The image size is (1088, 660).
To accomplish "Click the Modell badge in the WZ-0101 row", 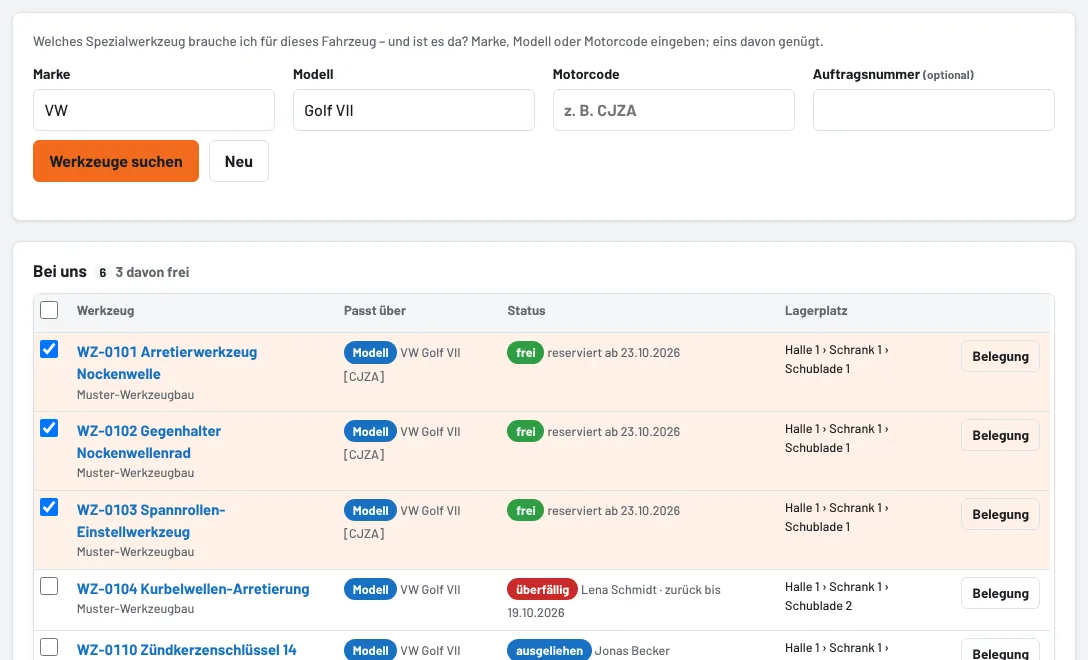I will (371, 353).
